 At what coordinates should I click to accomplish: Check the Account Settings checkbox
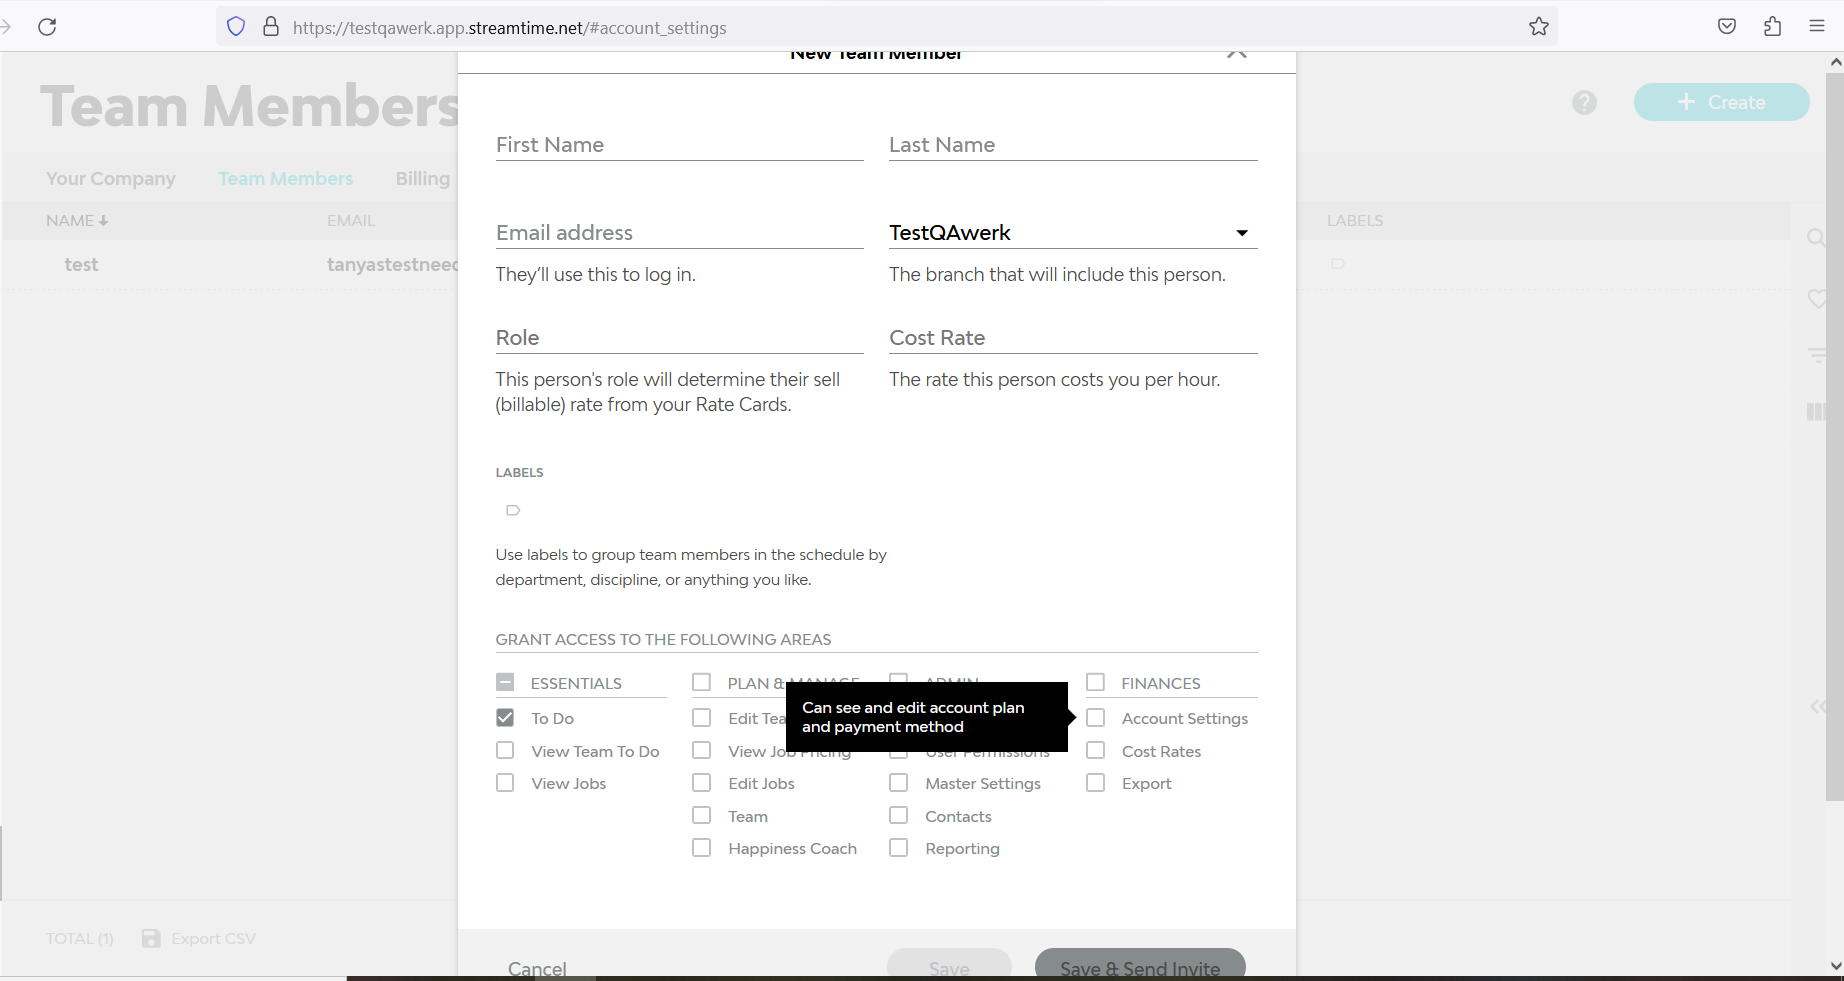1096,718
